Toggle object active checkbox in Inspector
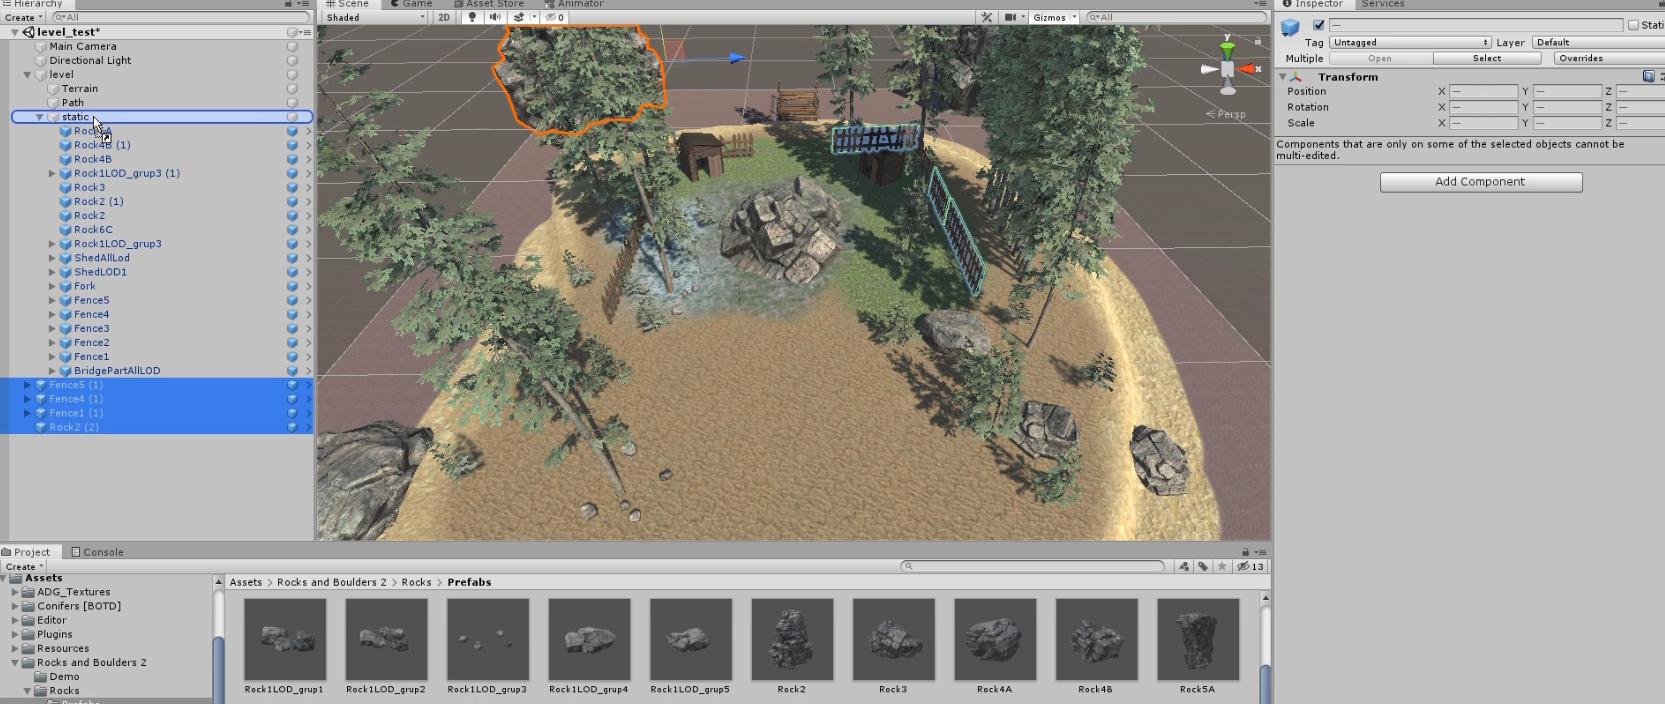Image resolution: width=1665 pixels, height=704 pixels. click(1319, 25)
